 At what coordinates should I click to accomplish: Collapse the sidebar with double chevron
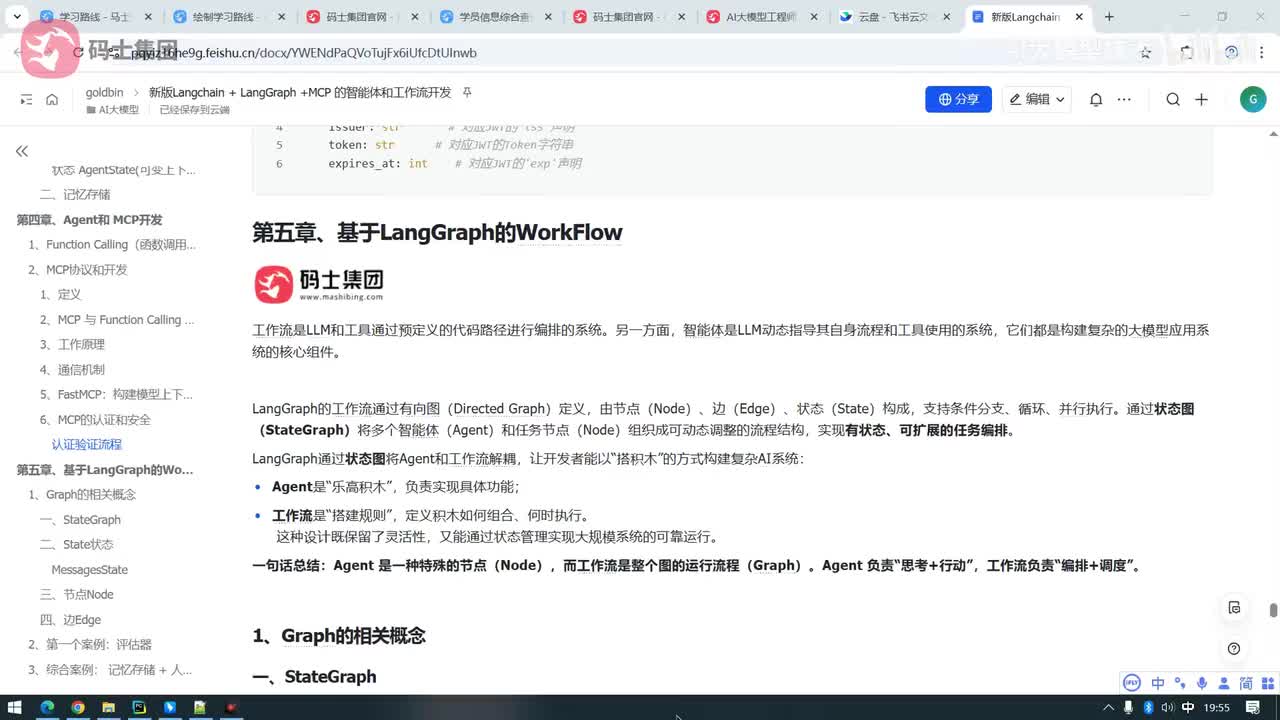[x=22, y=151]
